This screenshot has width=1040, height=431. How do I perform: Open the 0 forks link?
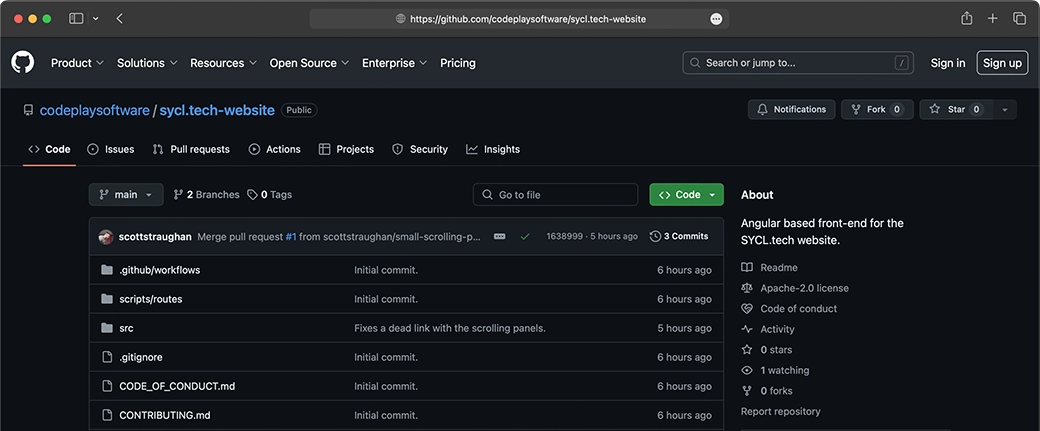[x=767, y=391]
